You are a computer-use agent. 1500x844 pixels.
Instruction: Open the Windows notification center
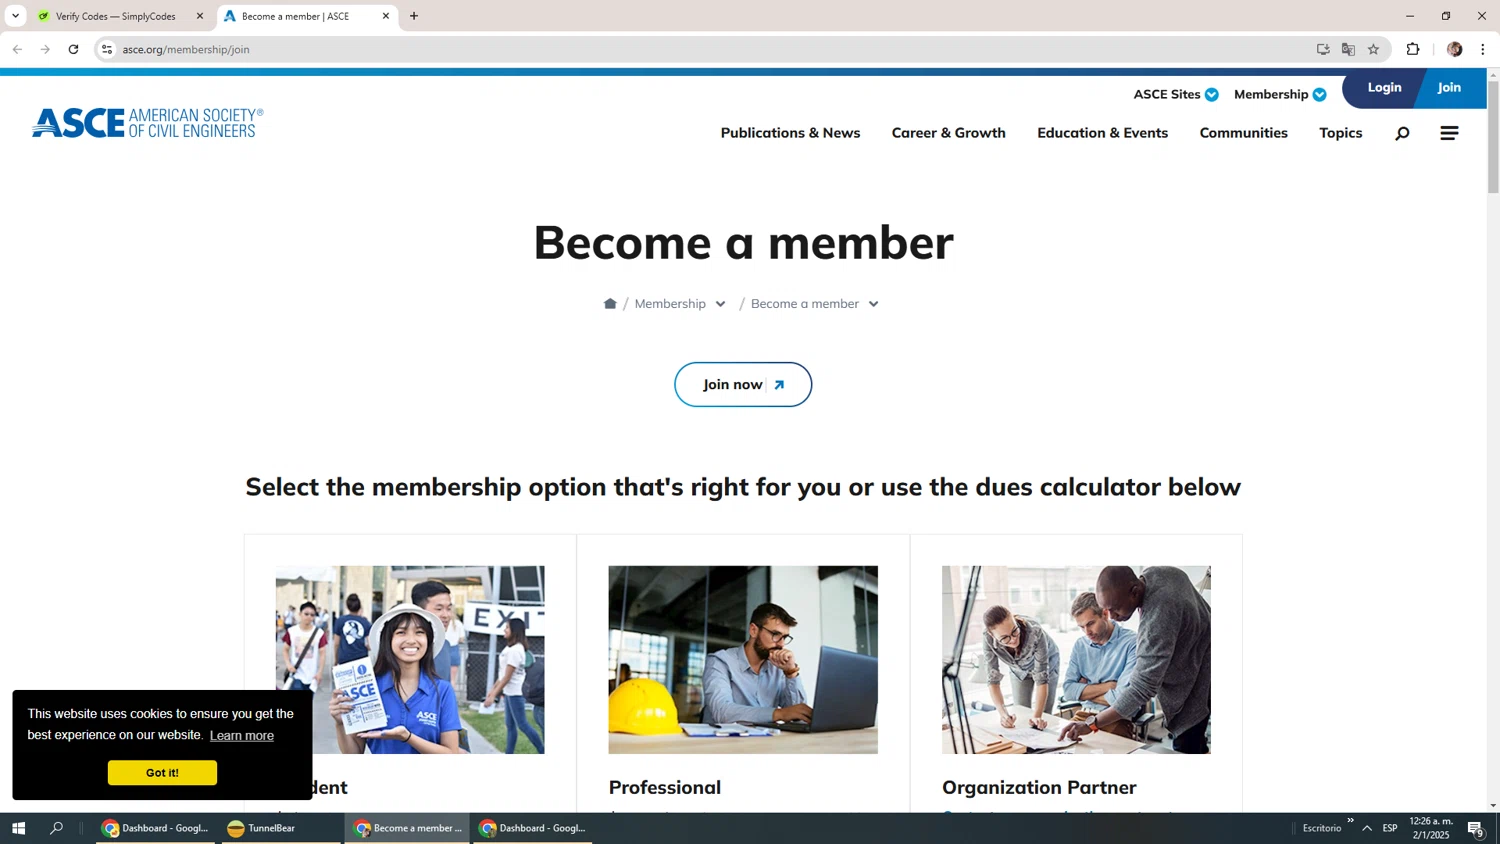pos(1476,828)
